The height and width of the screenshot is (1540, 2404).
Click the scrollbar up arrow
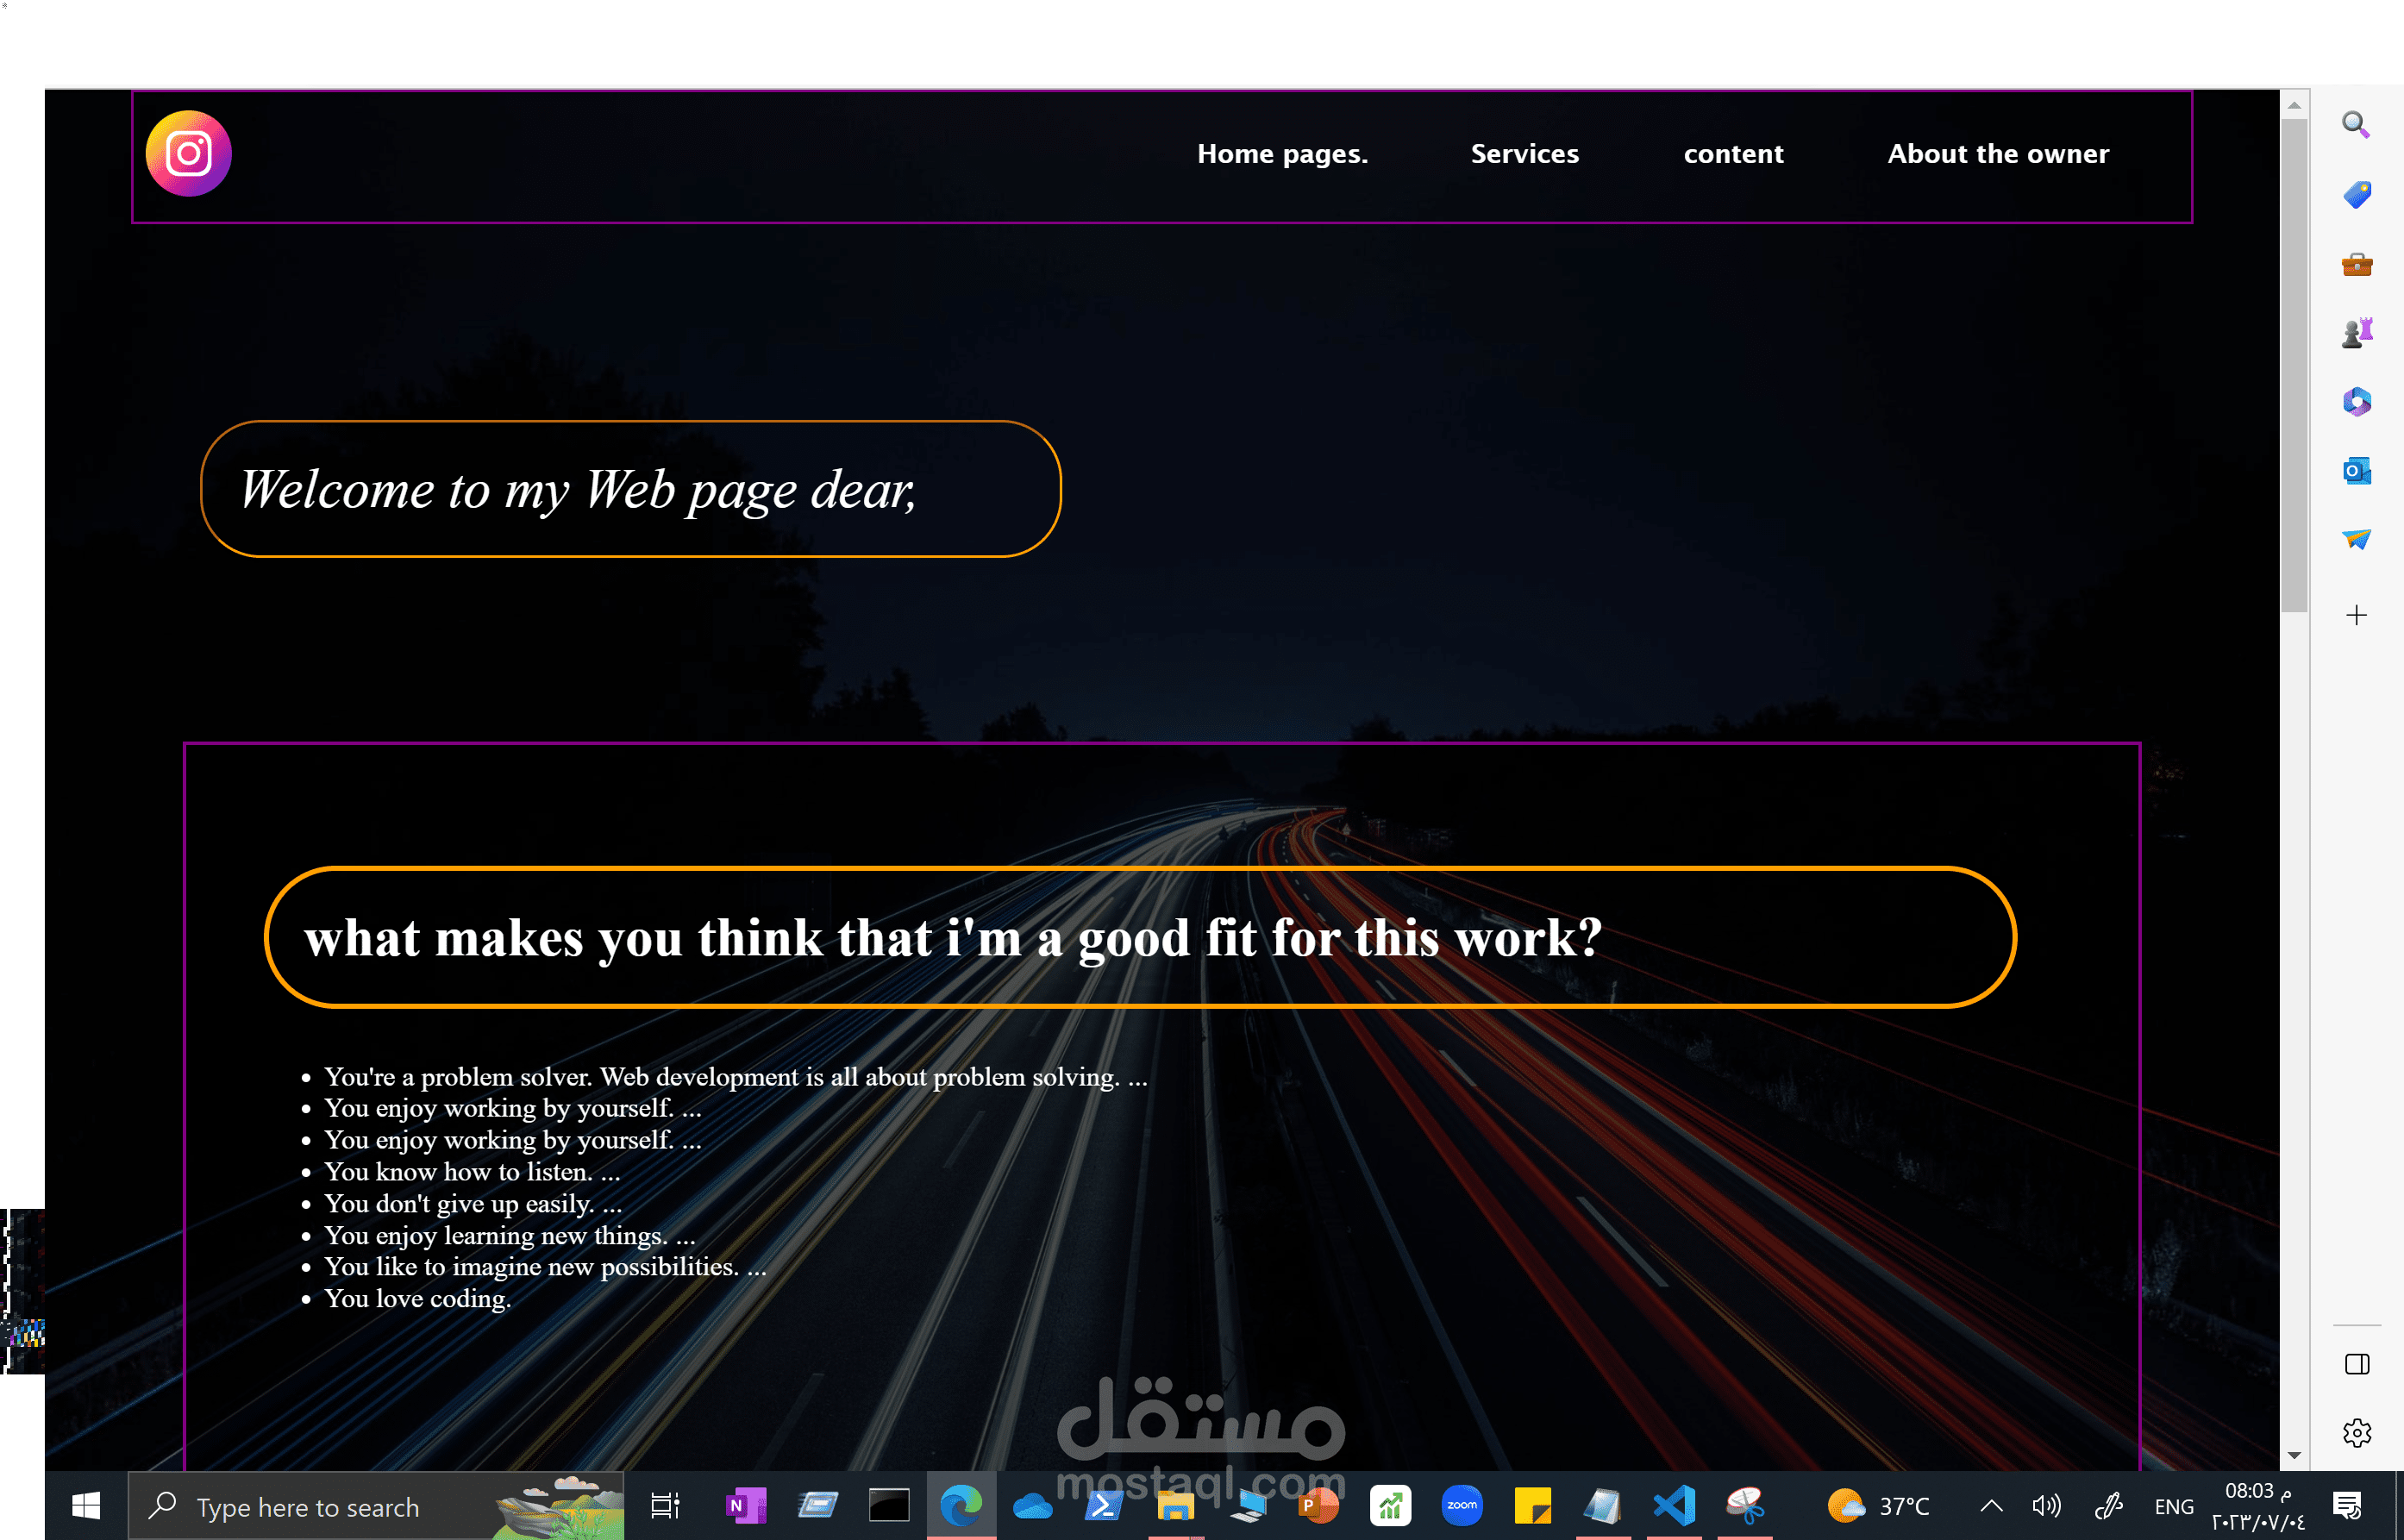click(2294, 105)
